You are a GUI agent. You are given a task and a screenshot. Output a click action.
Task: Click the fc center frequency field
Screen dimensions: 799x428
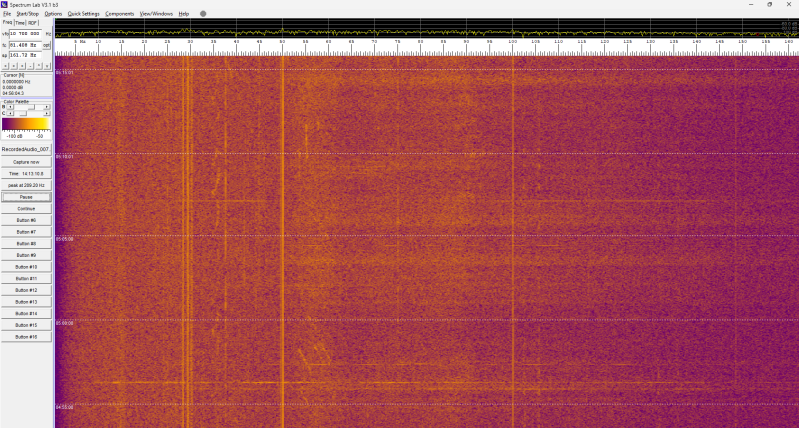pyautogui.click(x=25, y=45)
